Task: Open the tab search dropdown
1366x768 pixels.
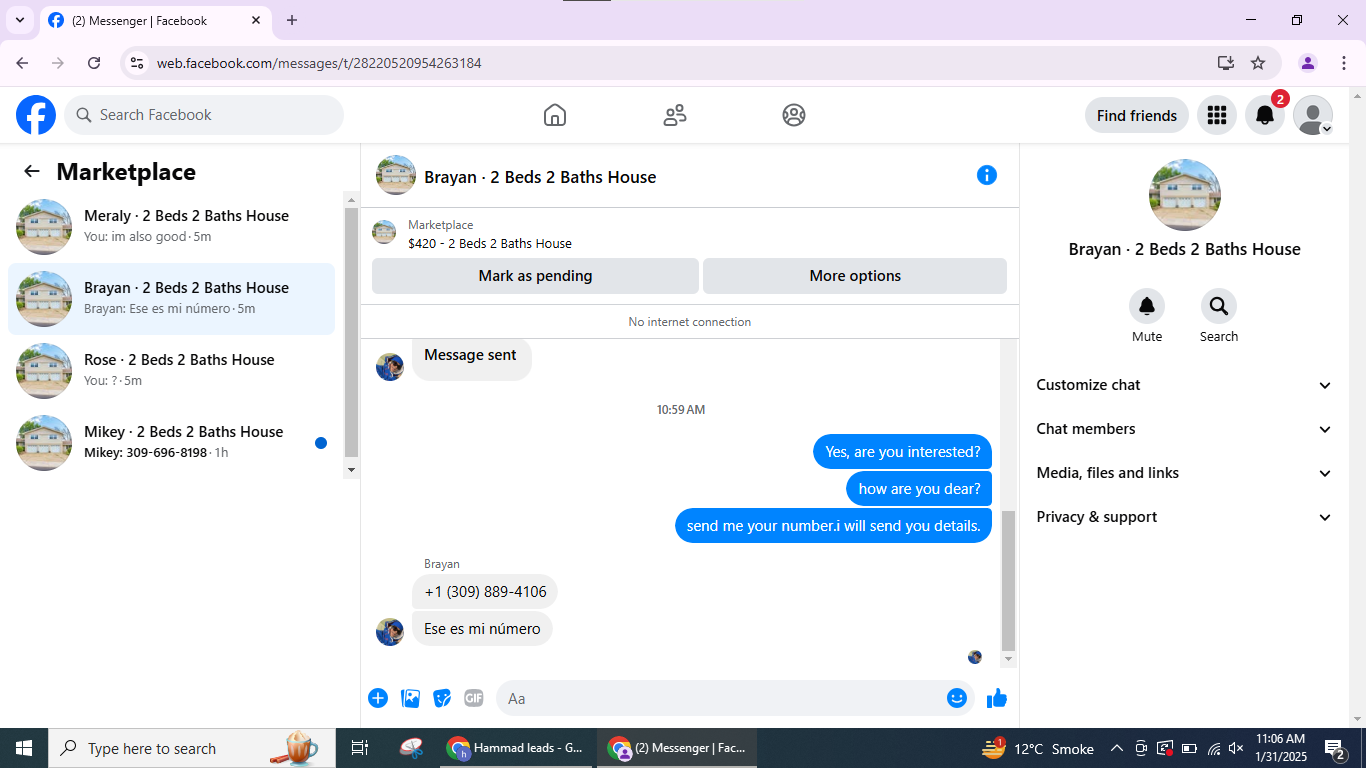Action: click(19, 20)
